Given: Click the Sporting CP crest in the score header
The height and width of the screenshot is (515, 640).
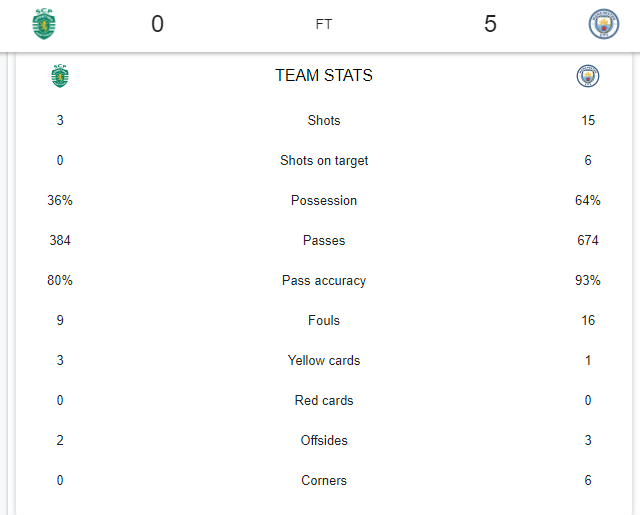Looking at the screenshot, I should point(44,24).
